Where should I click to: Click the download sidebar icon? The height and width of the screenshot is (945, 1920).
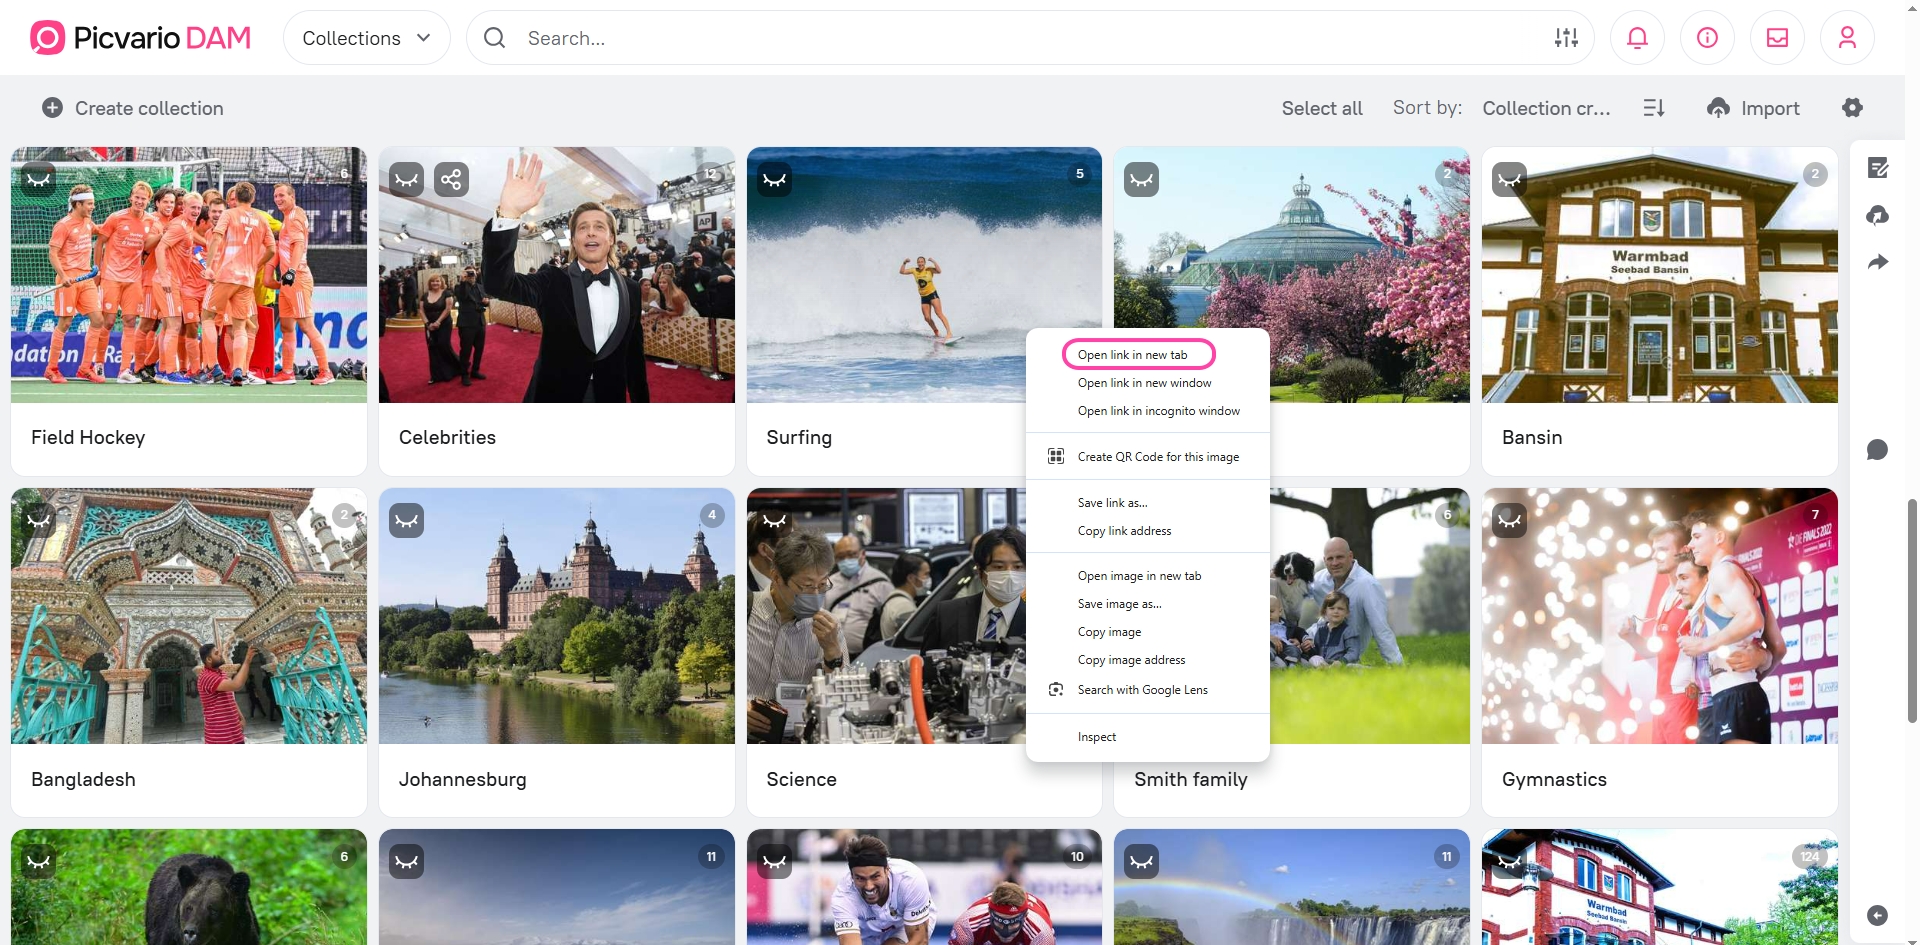coord(1878,215)
